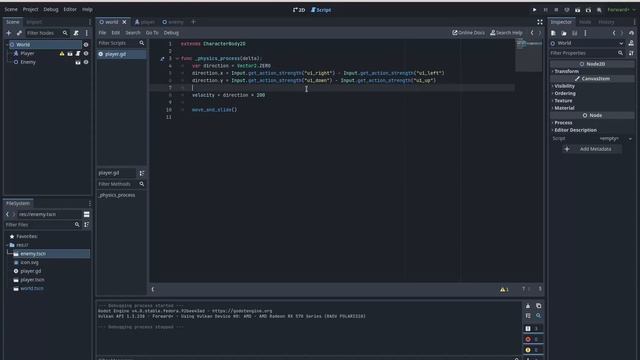The height and width of the screenshot is (360, 640).
Task: Select player.gd in scripts list
Action: click(x=122, y=54)
